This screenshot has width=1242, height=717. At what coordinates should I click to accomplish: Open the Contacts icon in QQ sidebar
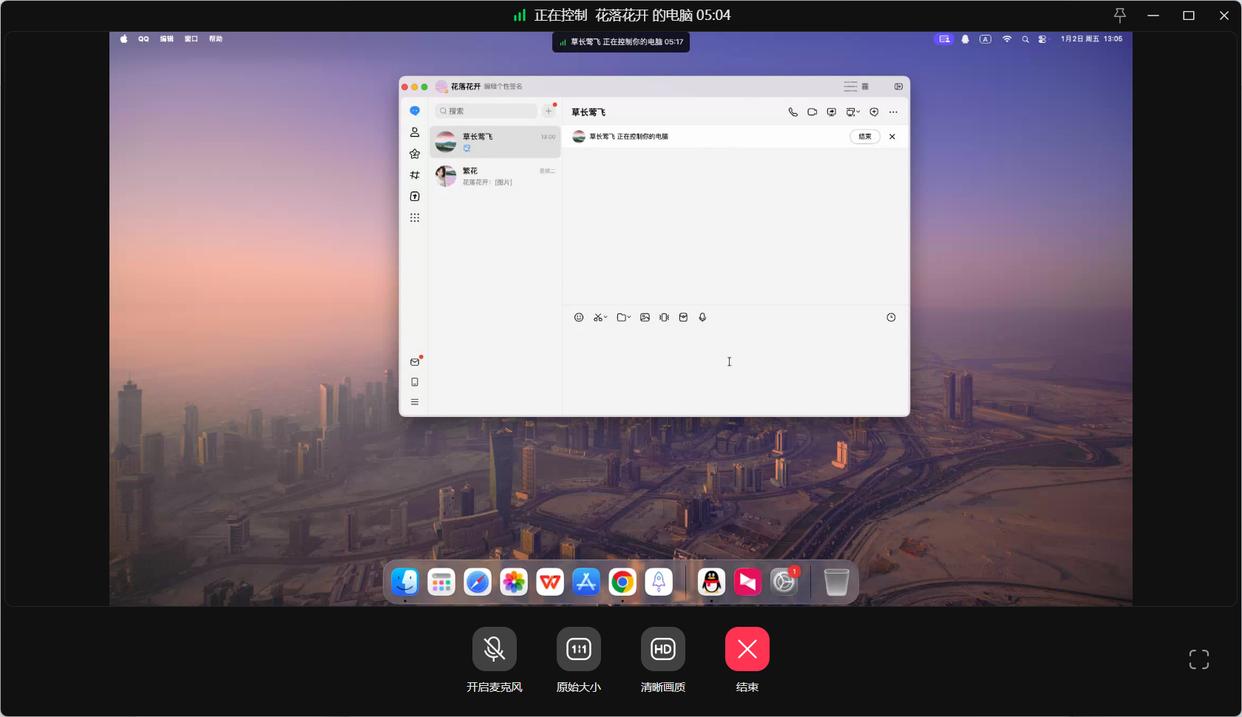click(414, 132)
